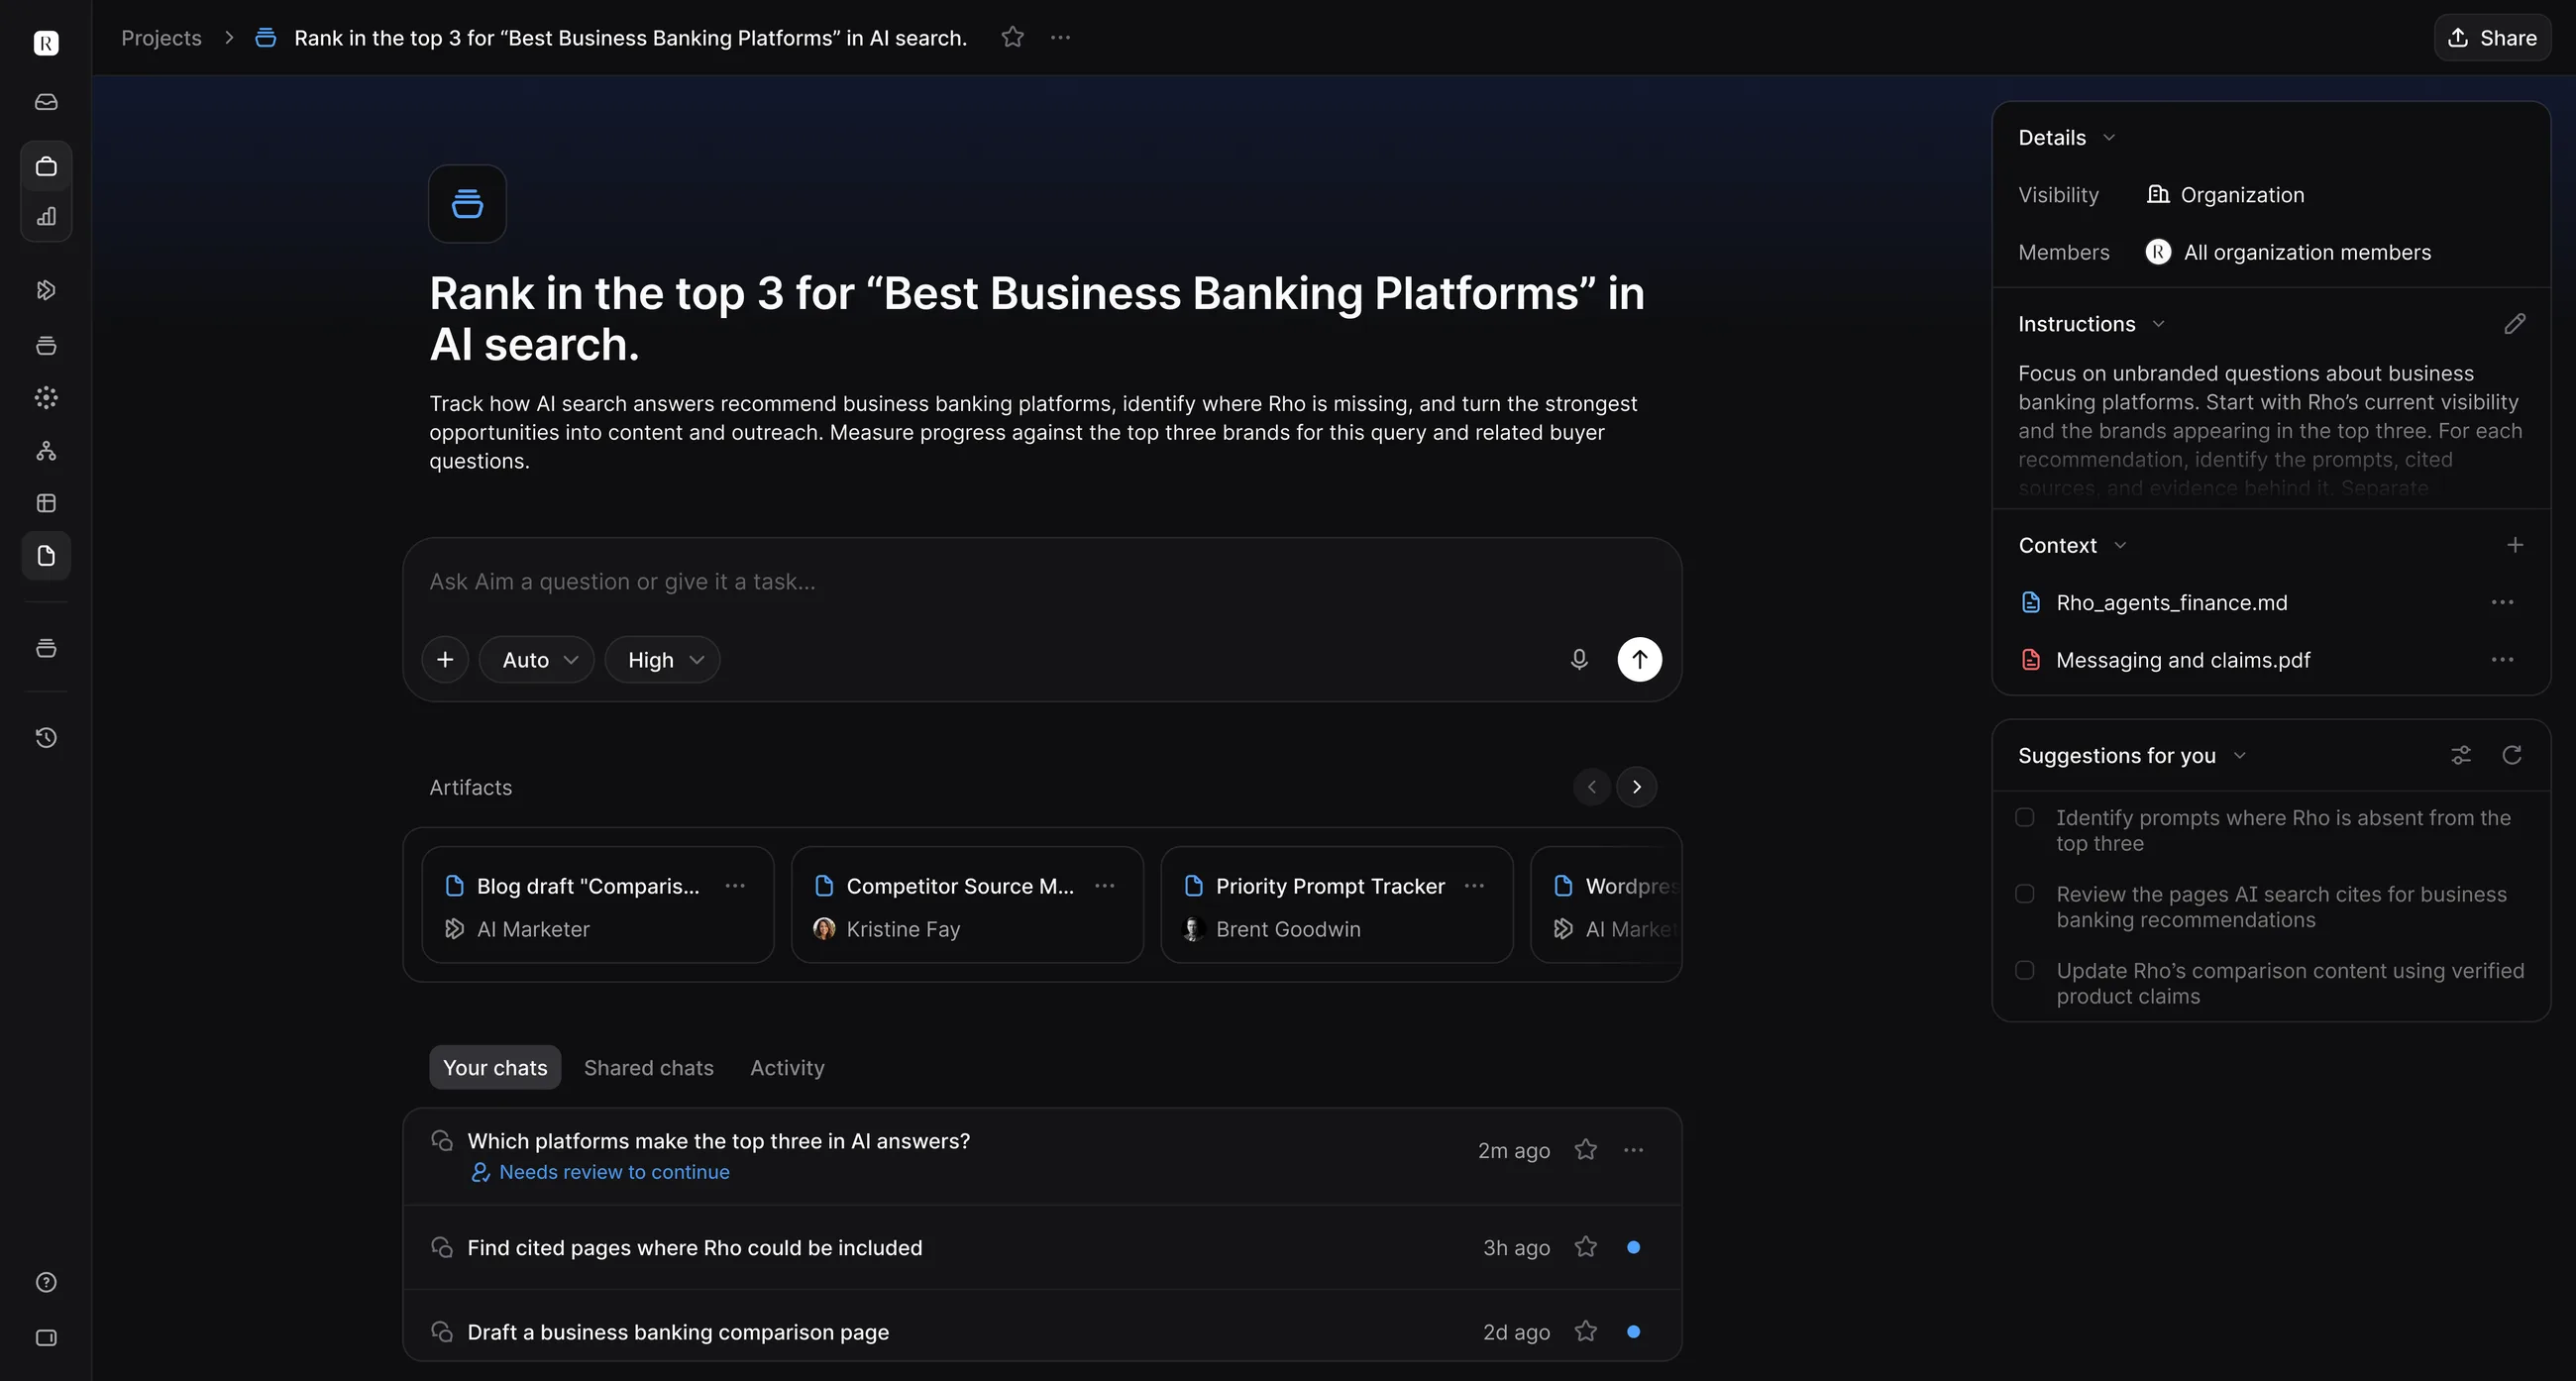Focus the 'Ask Aim a question' input

[1040, 581]
